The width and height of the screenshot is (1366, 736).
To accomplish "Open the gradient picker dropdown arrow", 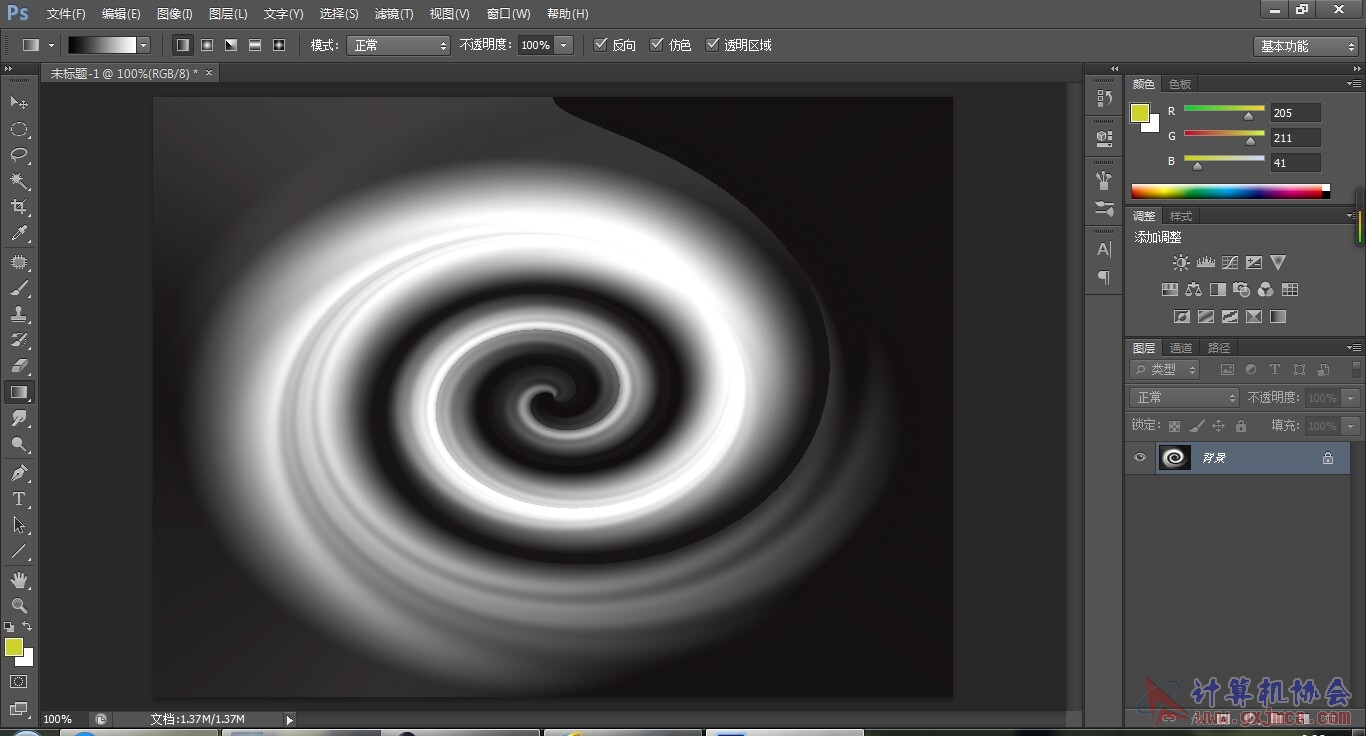I will [144, 45].
